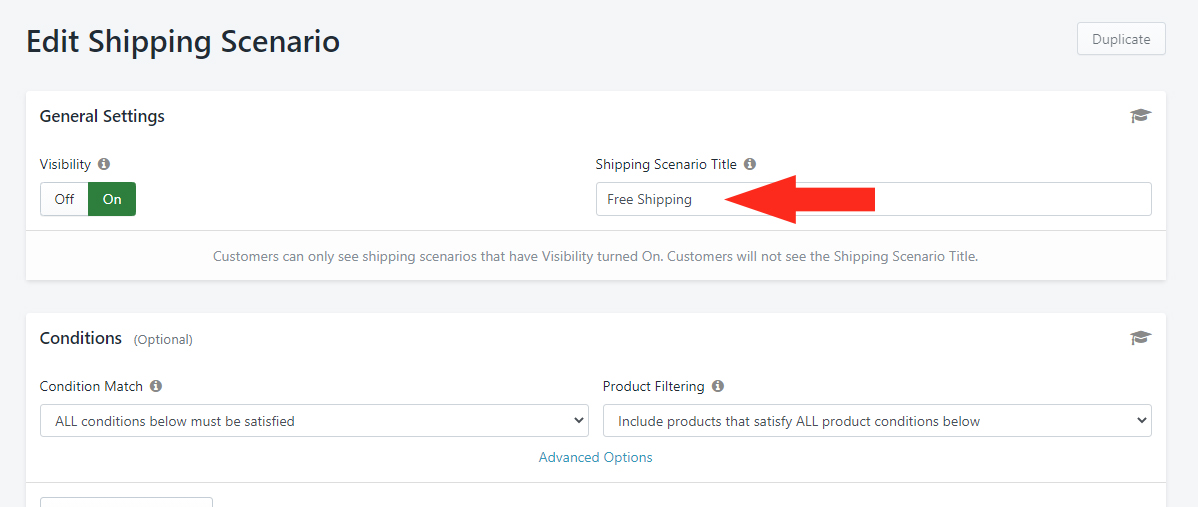The height and width of the screenshot is (507, 1198).
Task: Open the Advanced Options link
Action: [595, 457]
